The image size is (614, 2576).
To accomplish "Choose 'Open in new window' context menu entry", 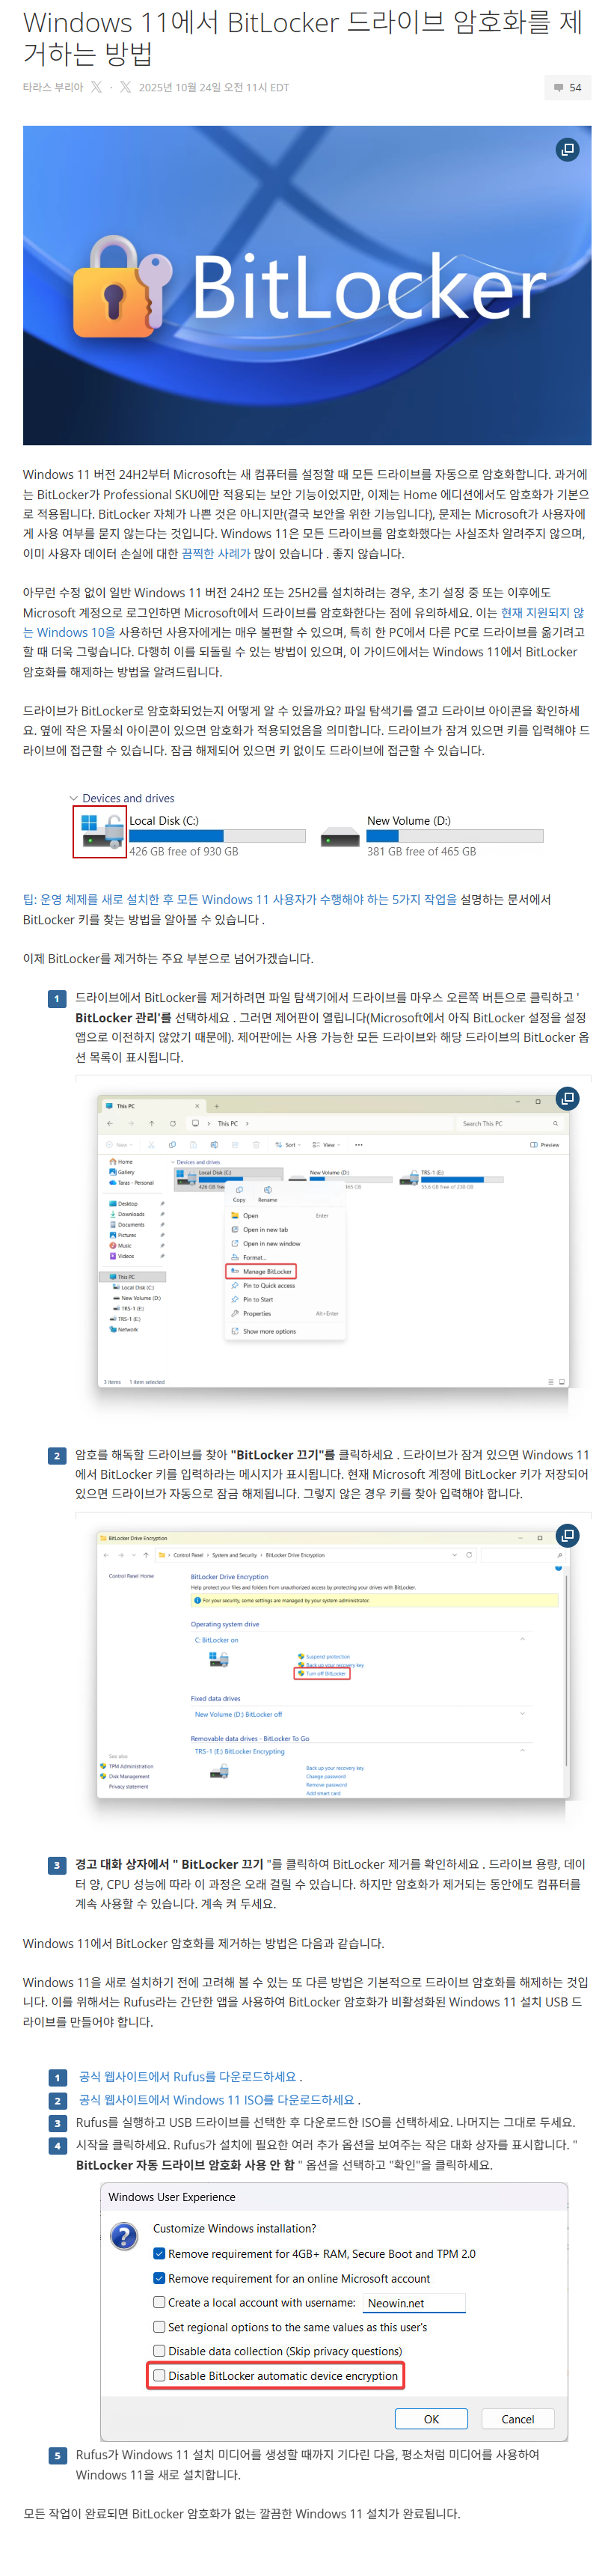I will [x=266, y=1243].
